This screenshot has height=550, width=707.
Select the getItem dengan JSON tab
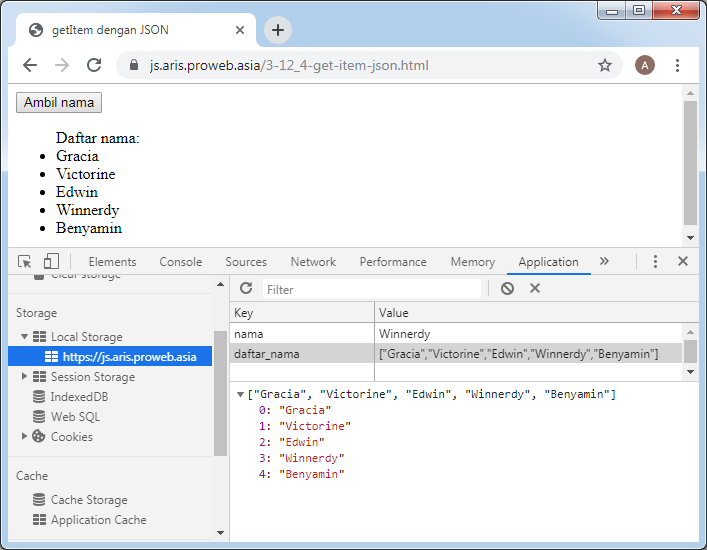click(135, 30)
